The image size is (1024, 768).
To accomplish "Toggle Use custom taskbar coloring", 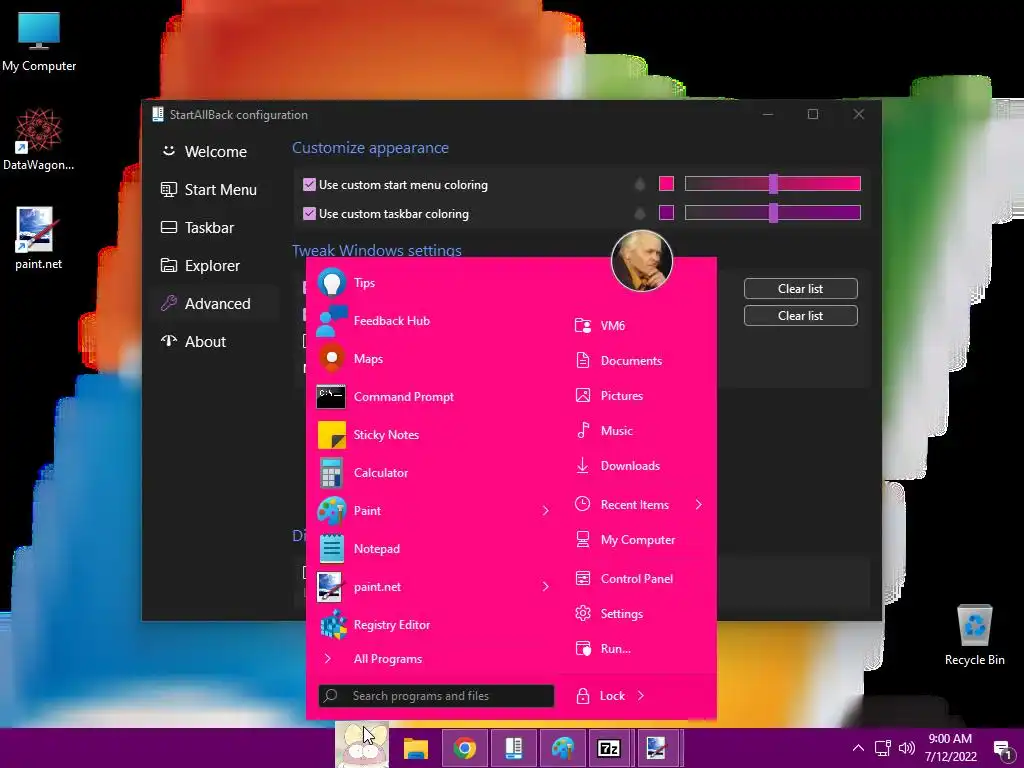I will point(310,214).
